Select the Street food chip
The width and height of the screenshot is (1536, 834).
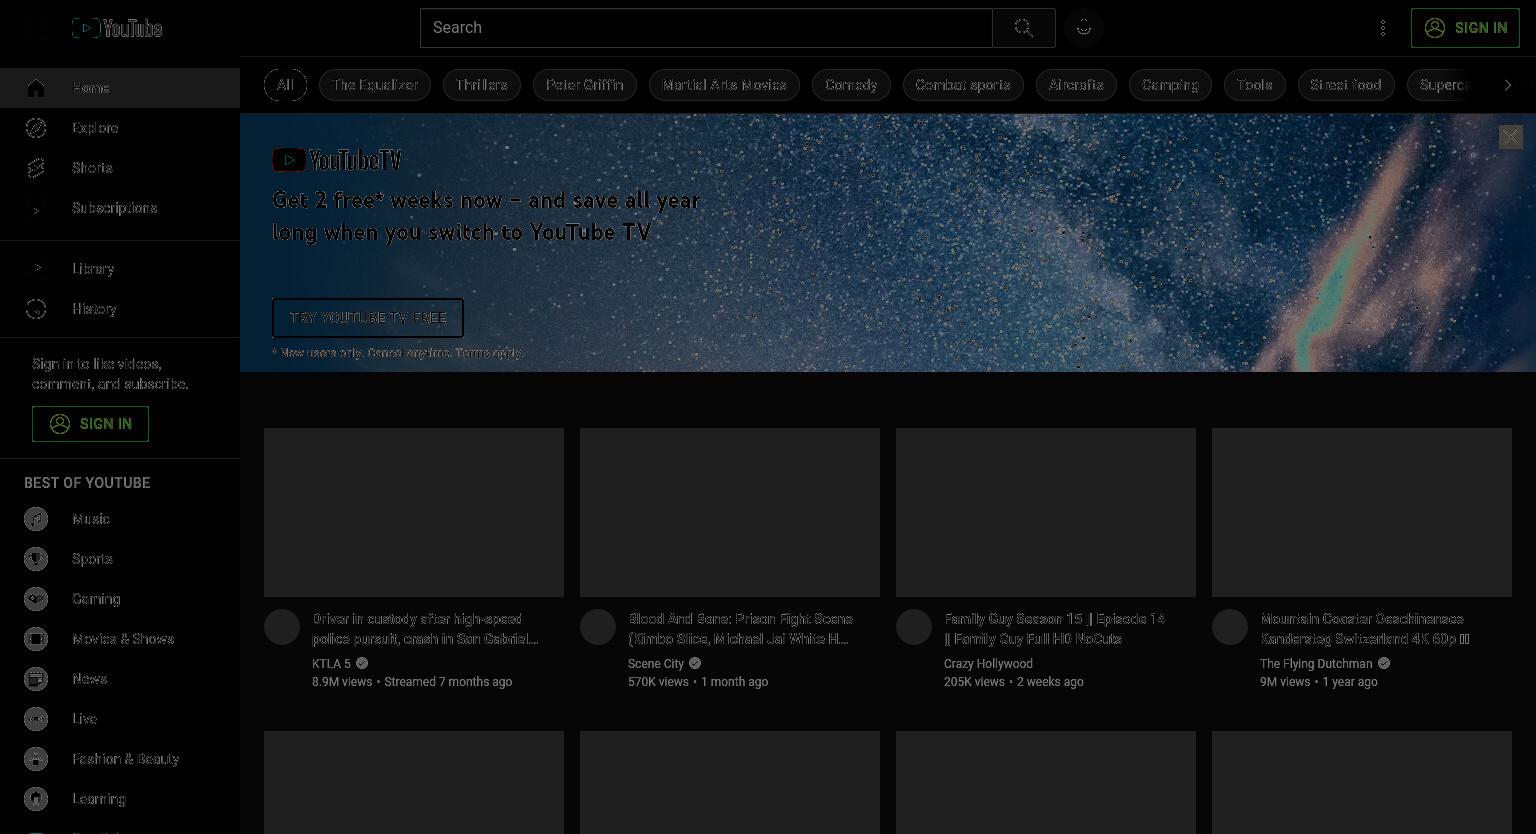coord(1346,85)
